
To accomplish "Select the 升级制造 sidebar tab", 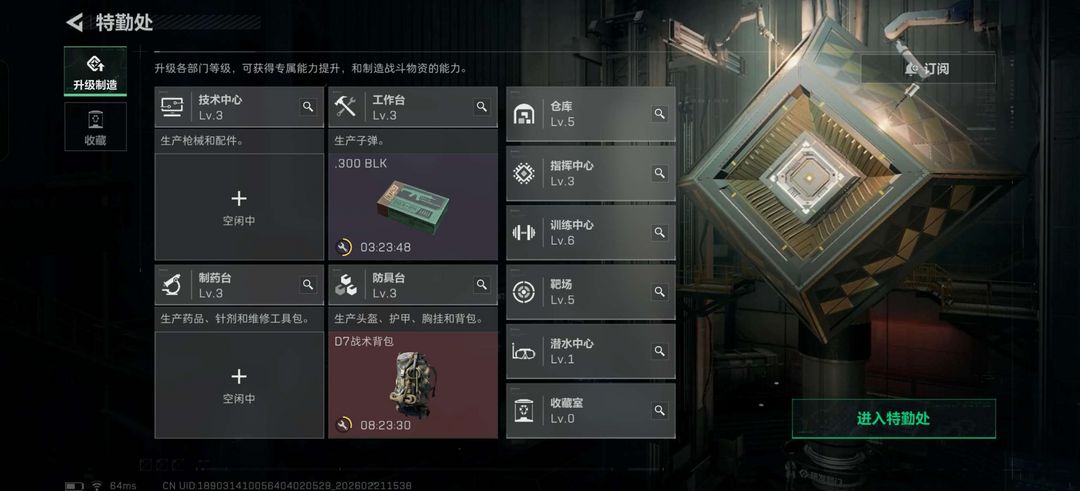I will [95, 72].
